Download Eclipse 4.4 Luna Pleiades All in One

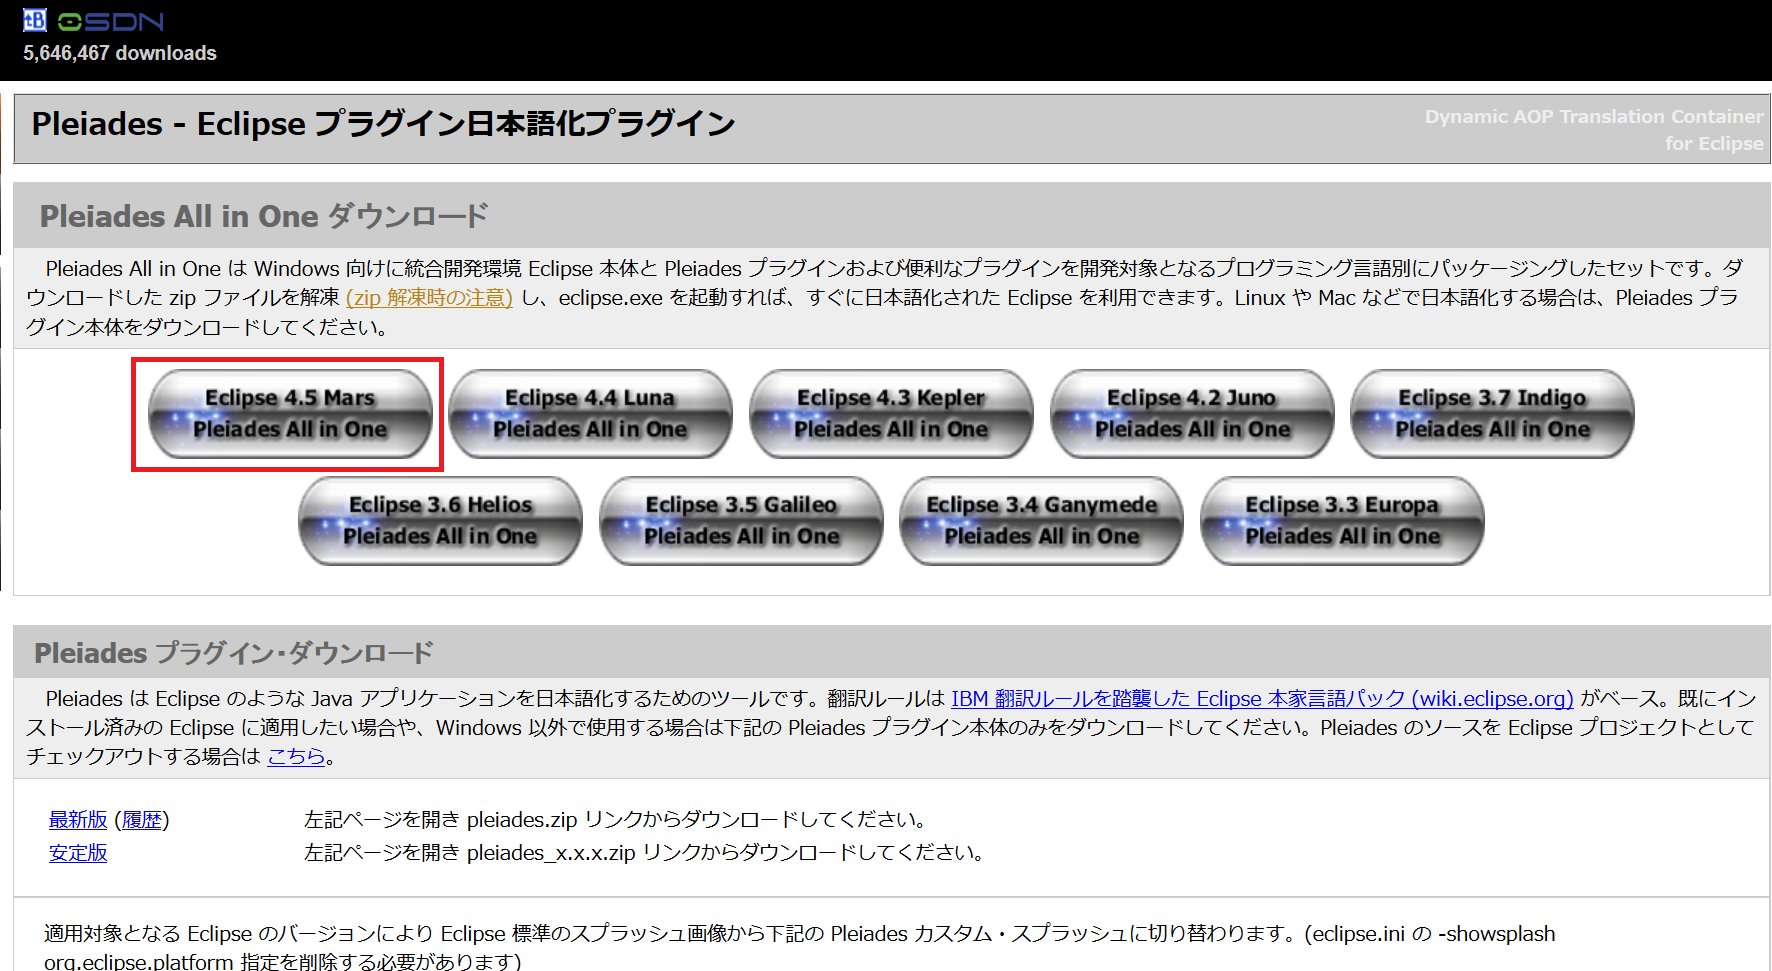tap(590, 413)
